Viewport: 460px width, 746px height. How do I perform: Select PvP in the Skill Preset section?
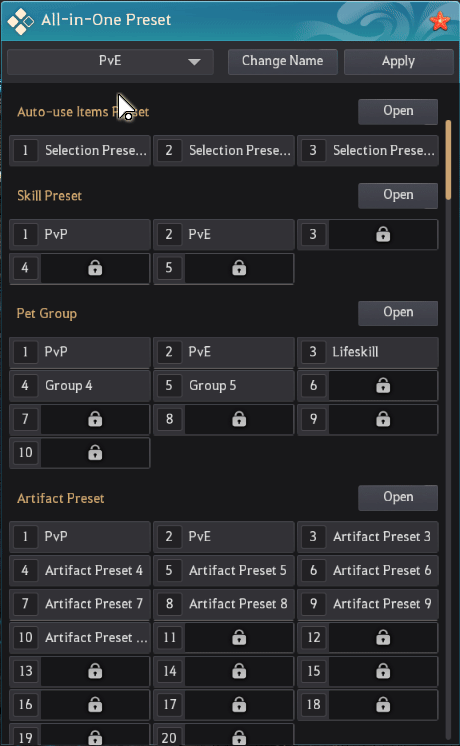pyautogui.click(x=80, y=235)
